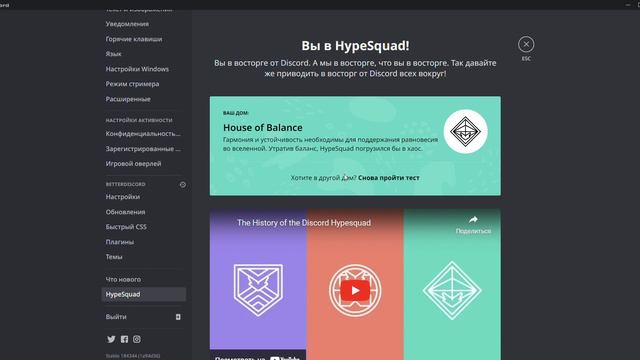The image size is (640, 360).
Task: Open Discord's Twitter page icon
Action: [x=111, y=339]
